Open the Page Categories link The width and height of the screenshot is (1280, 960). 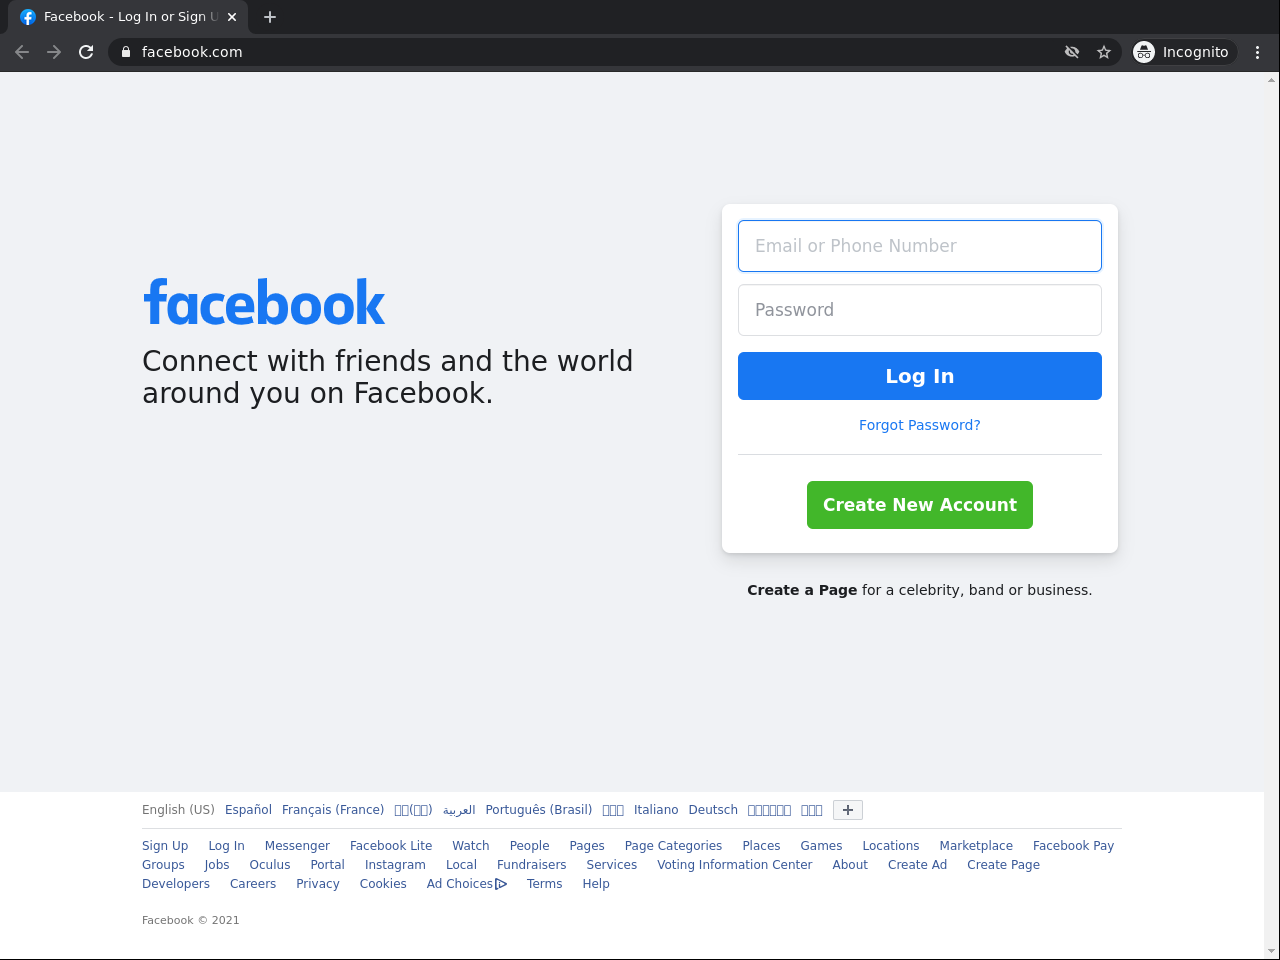(x=673, y=846)
